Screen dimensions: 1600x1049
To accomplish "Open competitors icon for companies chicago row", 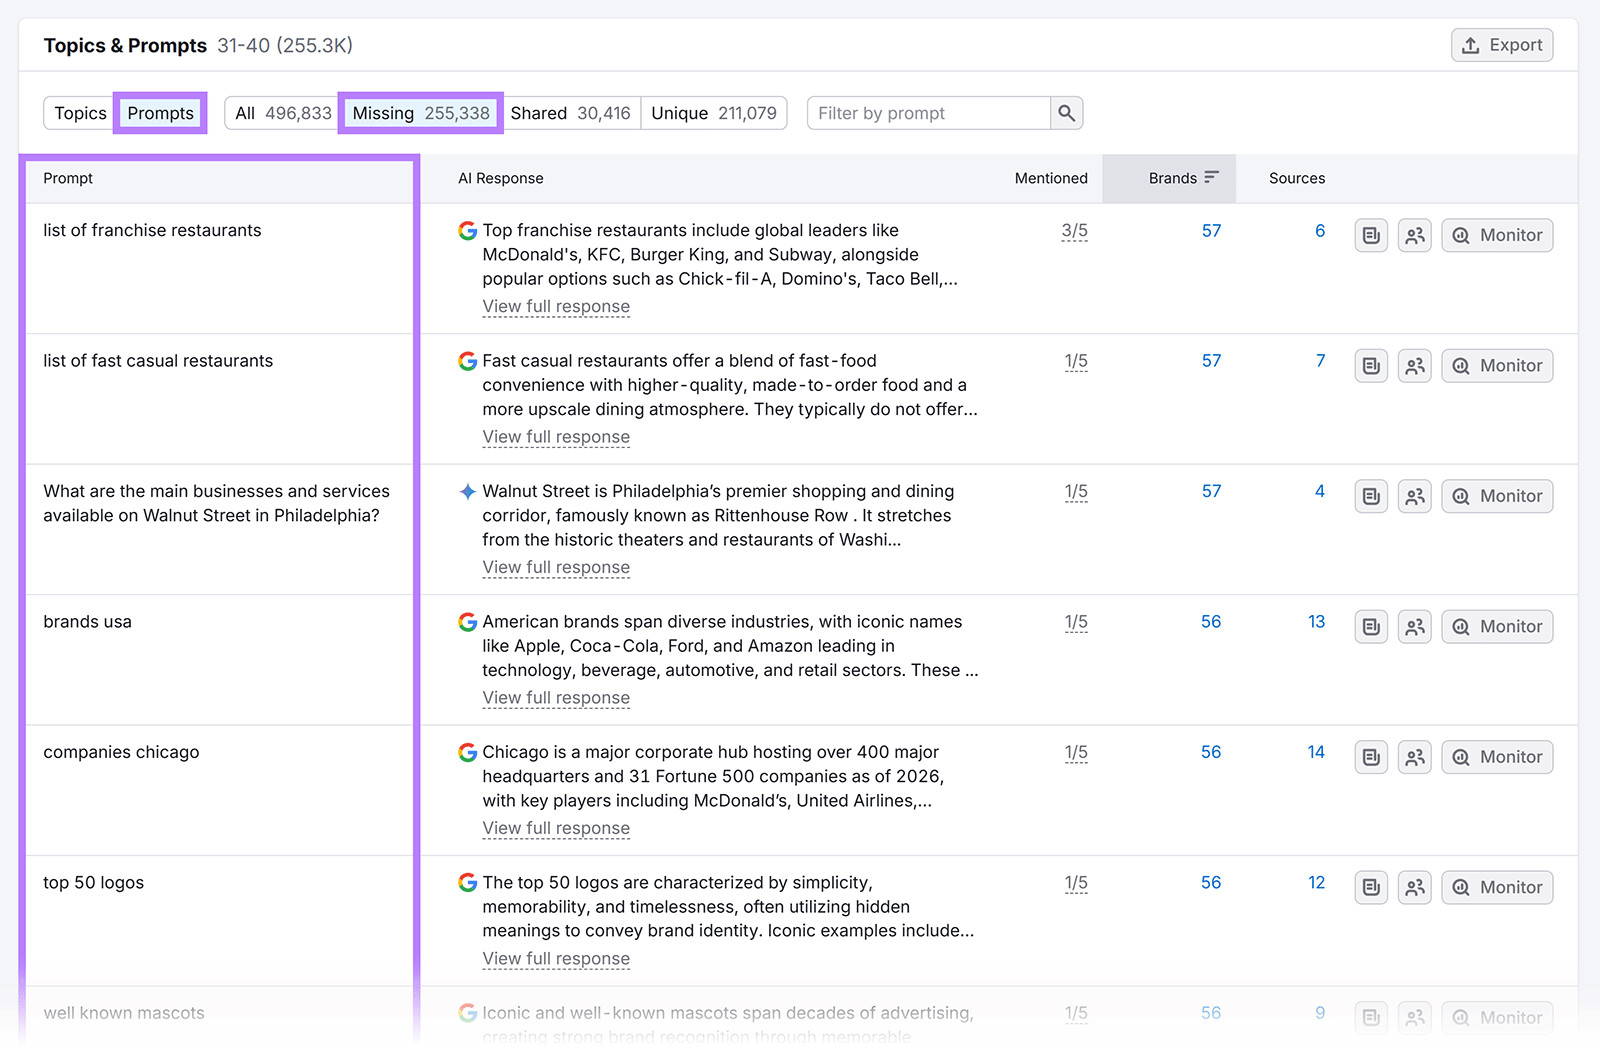I will 1415,757.
